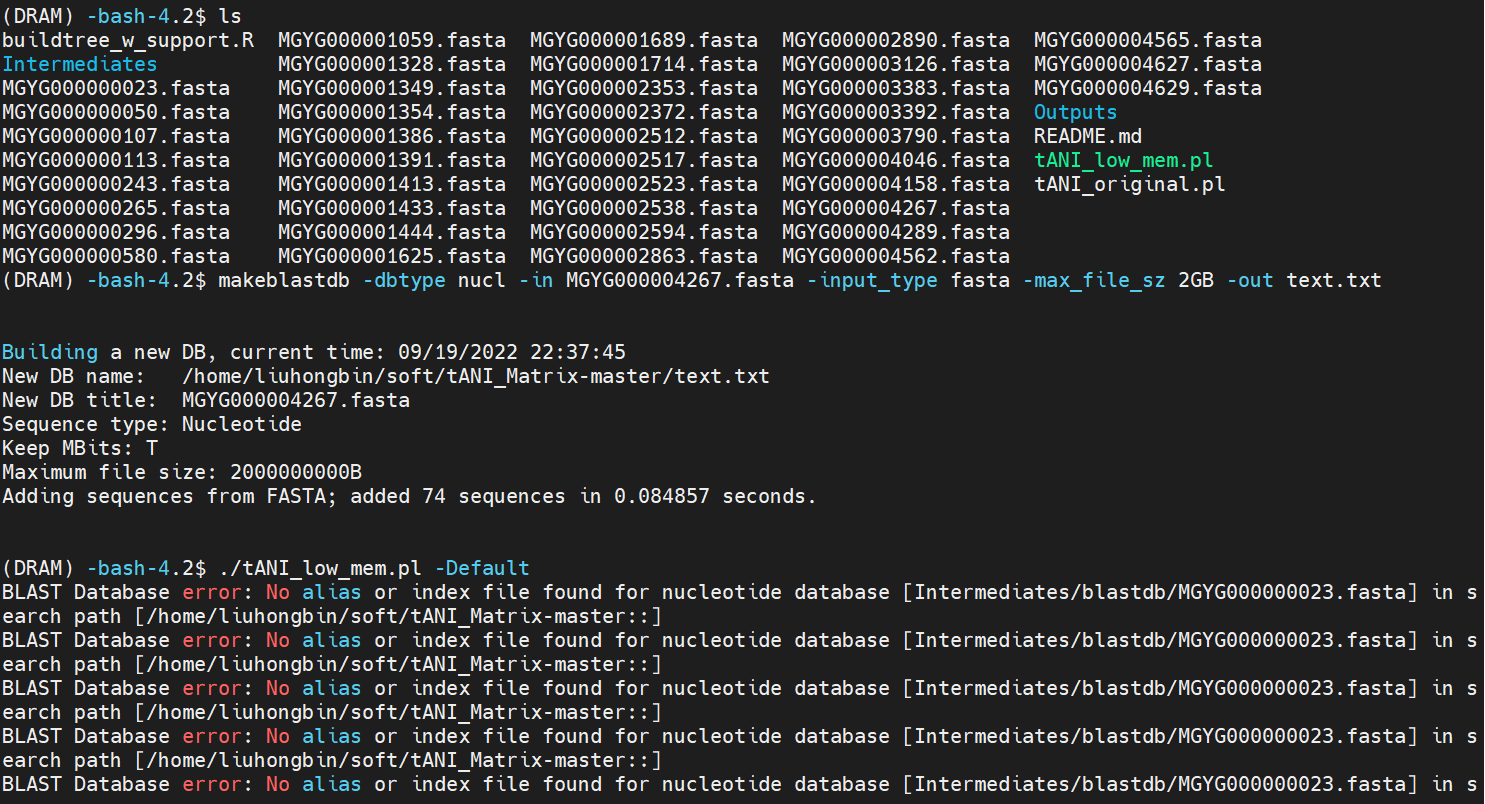This screenshot has width=1485, height=804.
Task: Select the Intermediates directory name
Action: pos(78,64)
